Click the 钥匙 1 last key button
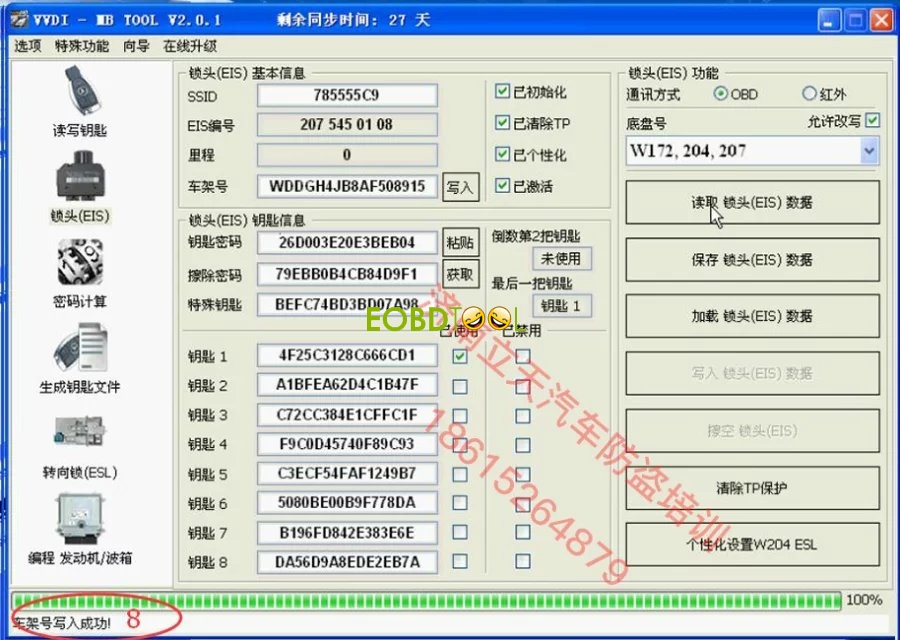 pos(561,305)
